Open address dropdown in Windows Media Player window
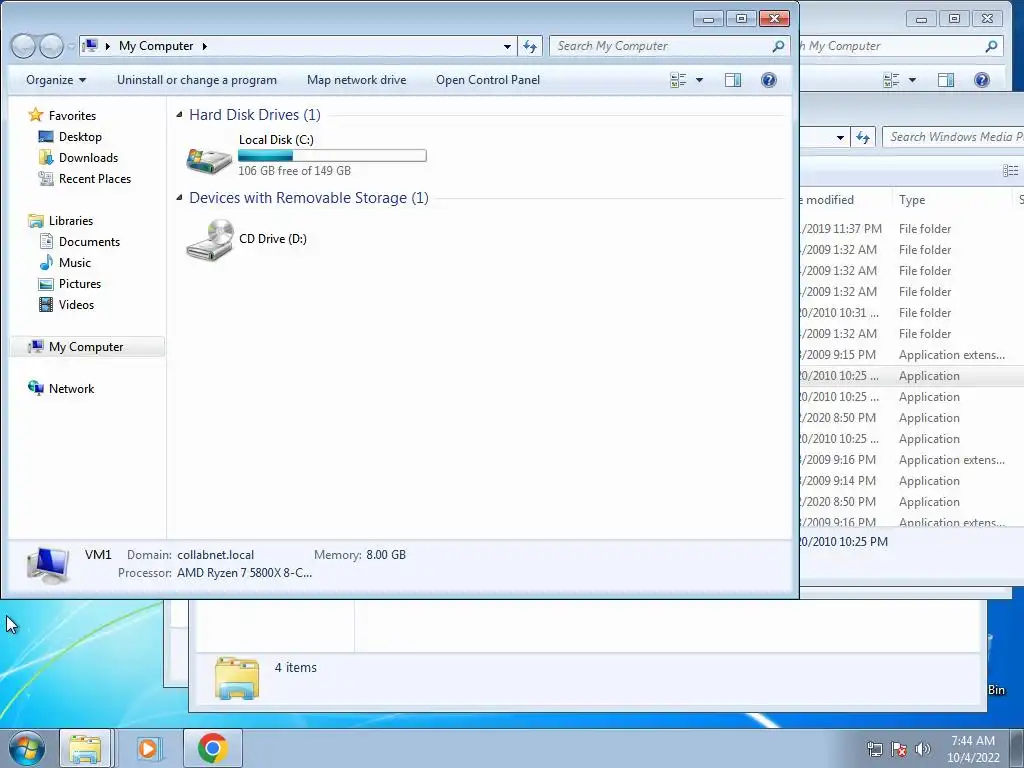 click(840, 138)
